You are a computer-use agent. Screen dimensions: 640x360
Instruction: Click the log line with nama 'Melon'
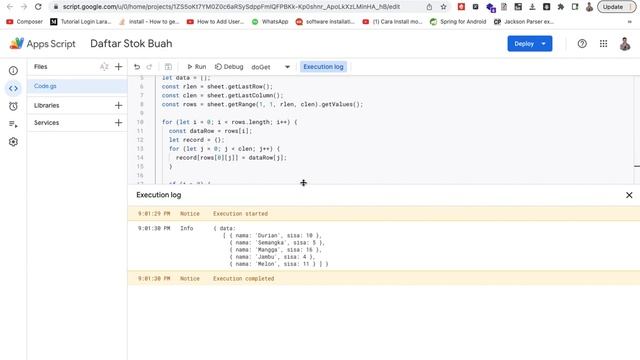point(279,264)
